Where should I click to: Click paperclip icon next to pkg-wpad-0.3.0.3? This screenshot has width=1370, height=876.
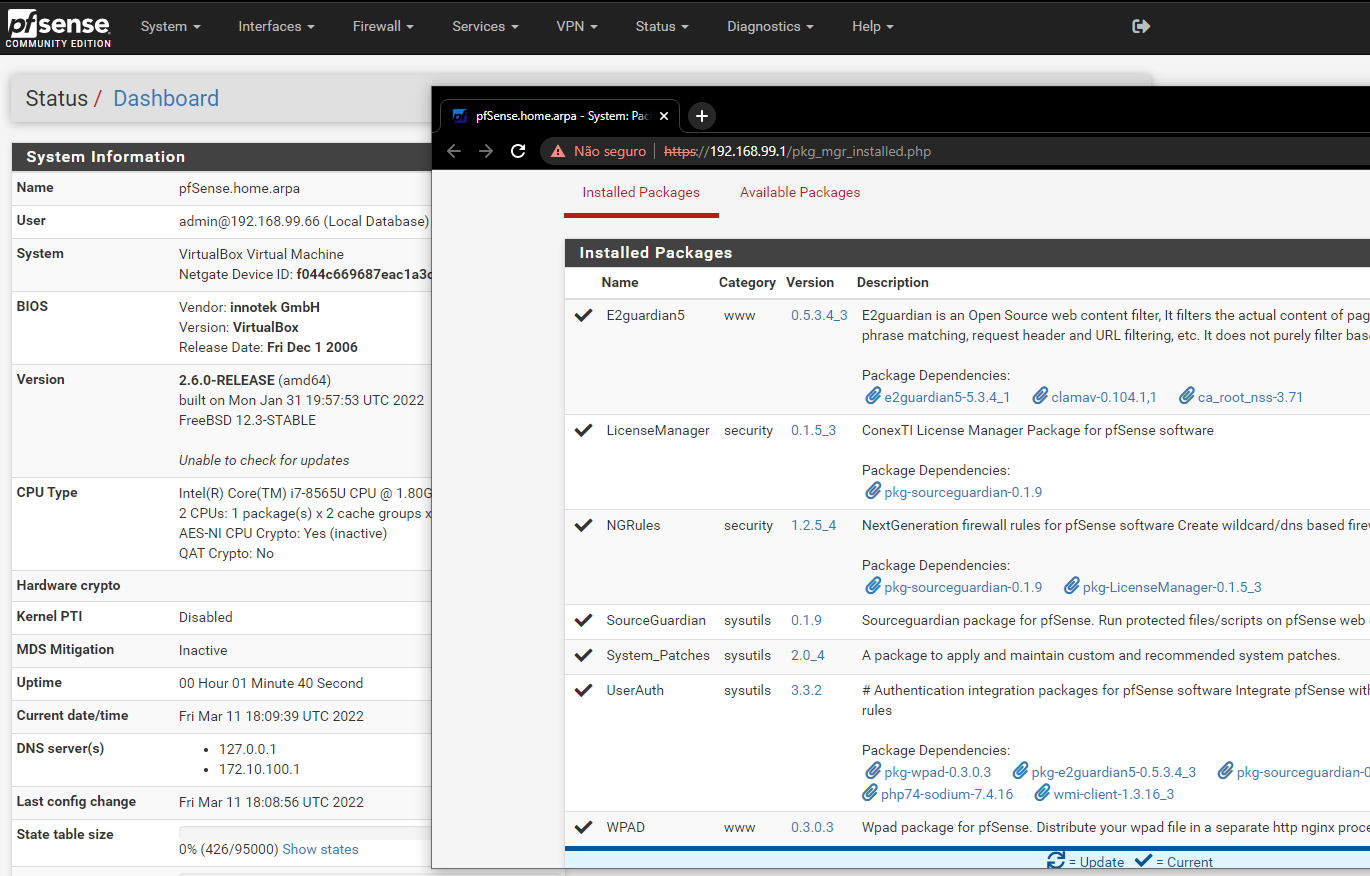[x=872, y=771]
